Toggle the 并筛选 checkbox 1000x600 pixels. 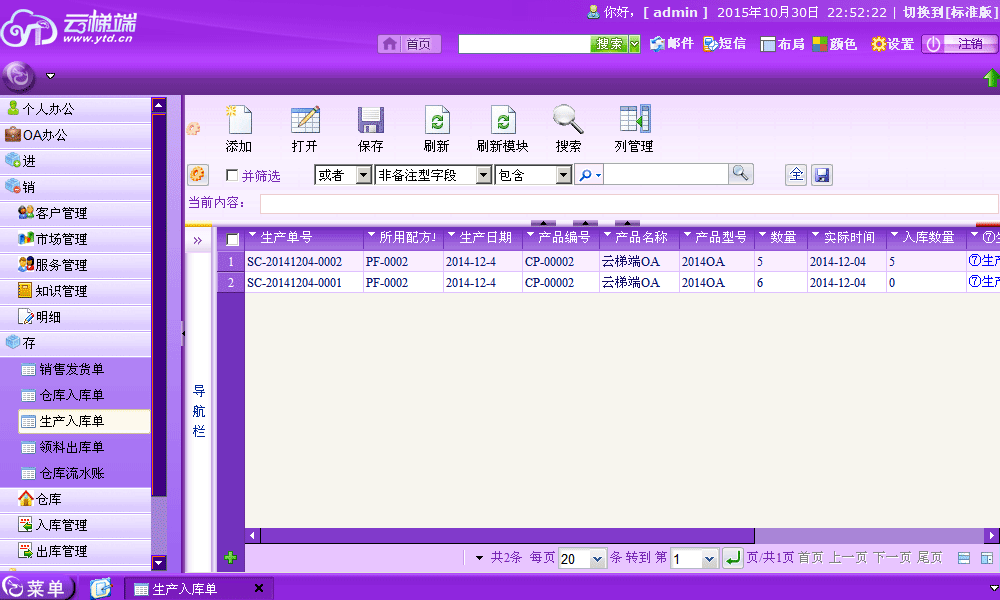pos(232,175)
